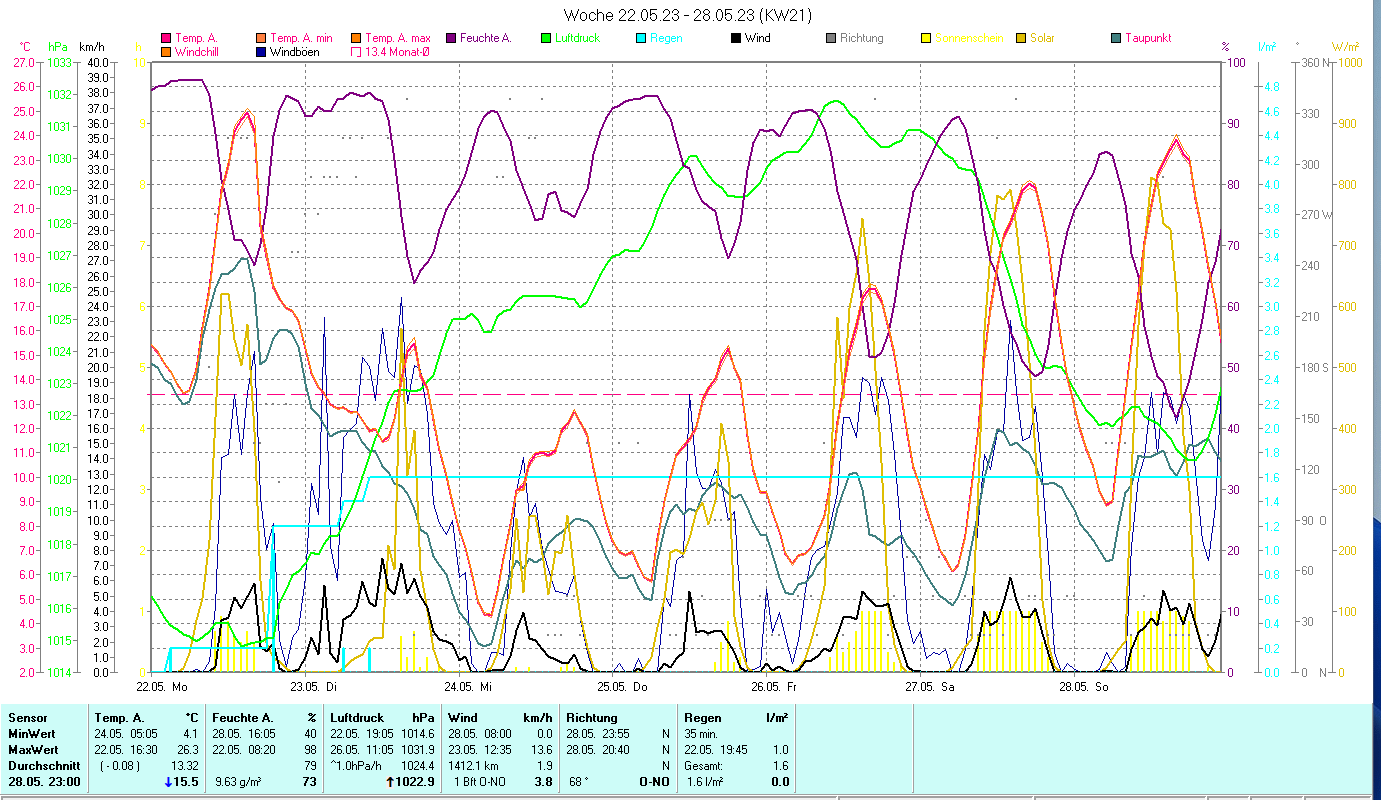Click the "Solar" legend label
The height and width of the screenshot is (800, 1381).
point(1042,38)
